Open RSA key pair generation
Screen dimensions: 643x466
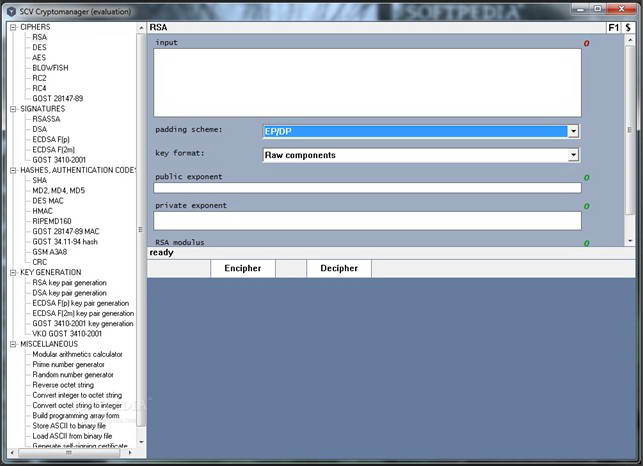tap(69, 283)
